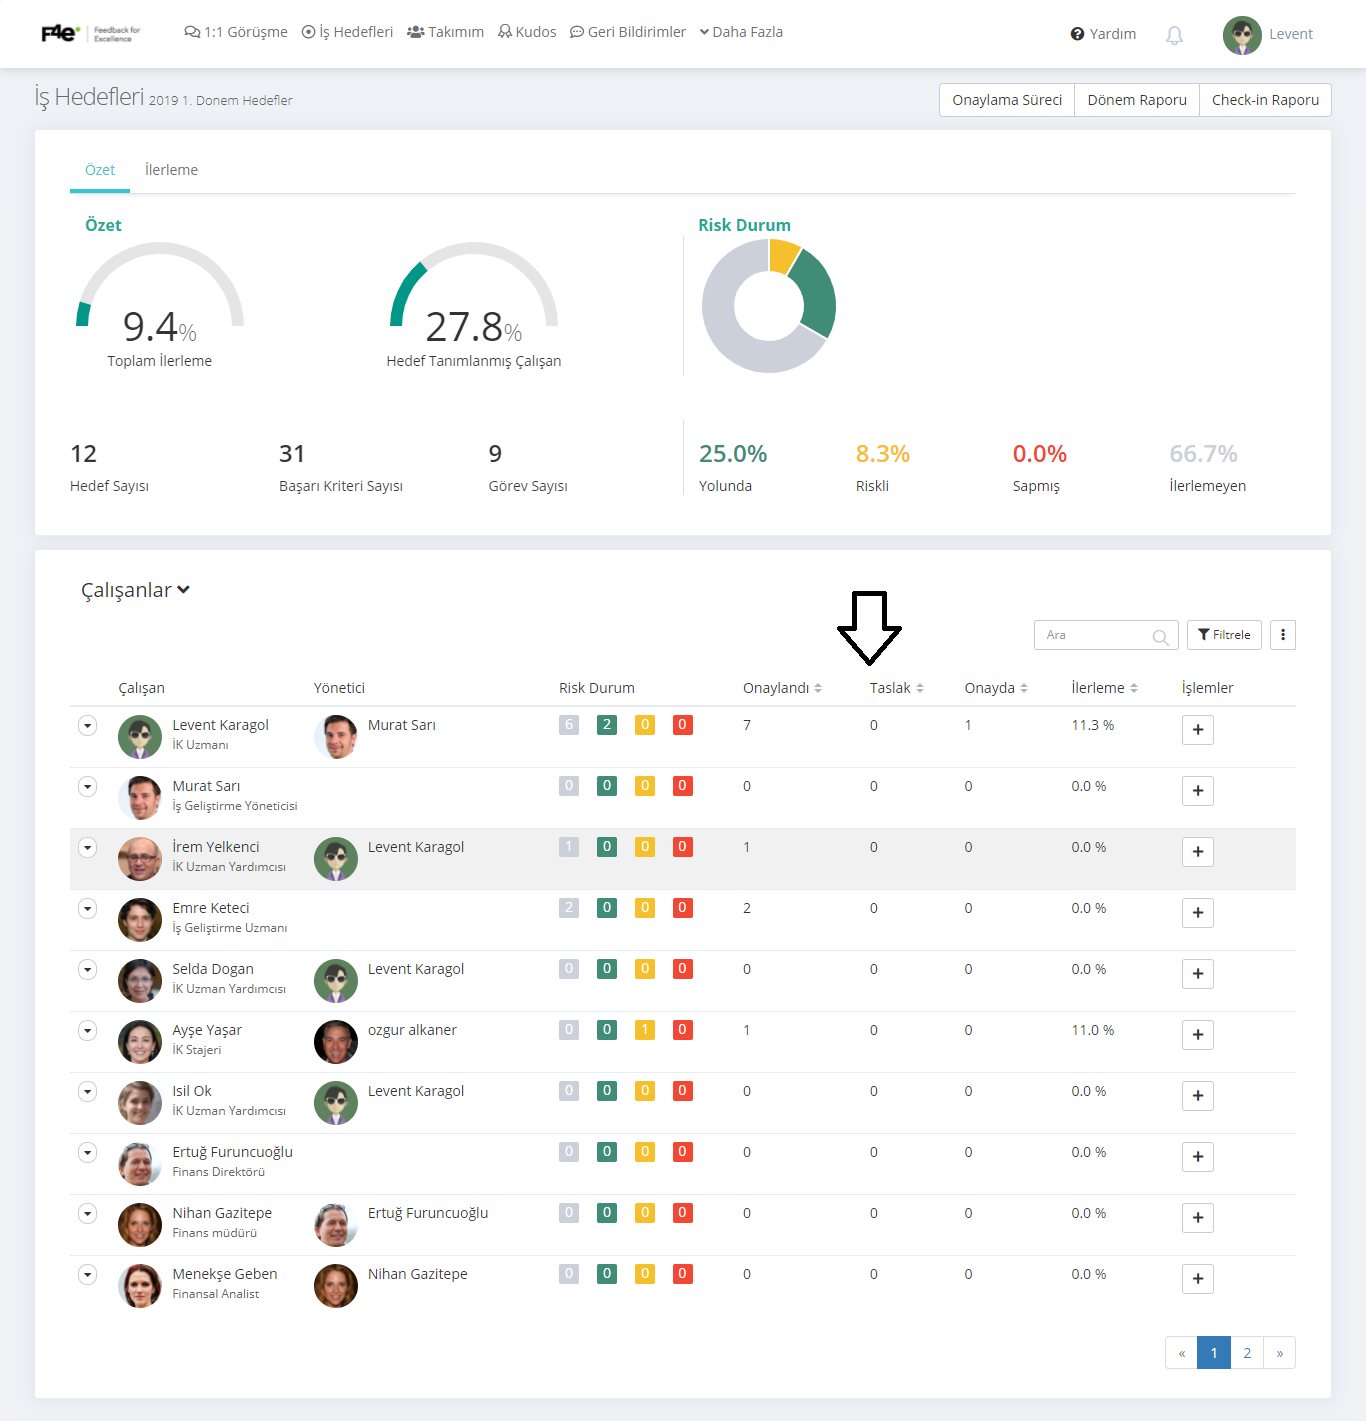
Task: Click ozgur alkaner's manager avatar
Action: point(336,1042)
